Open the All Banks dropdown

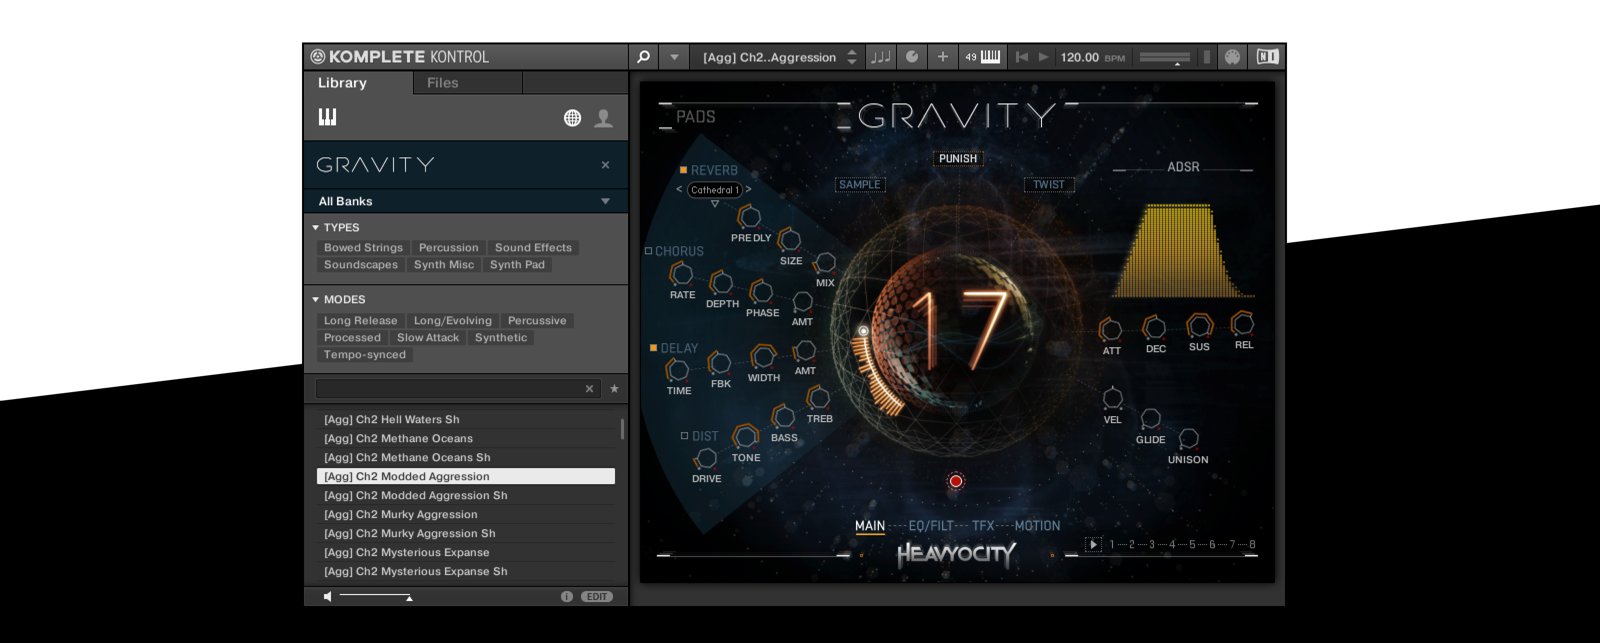(x=465, y=201)
